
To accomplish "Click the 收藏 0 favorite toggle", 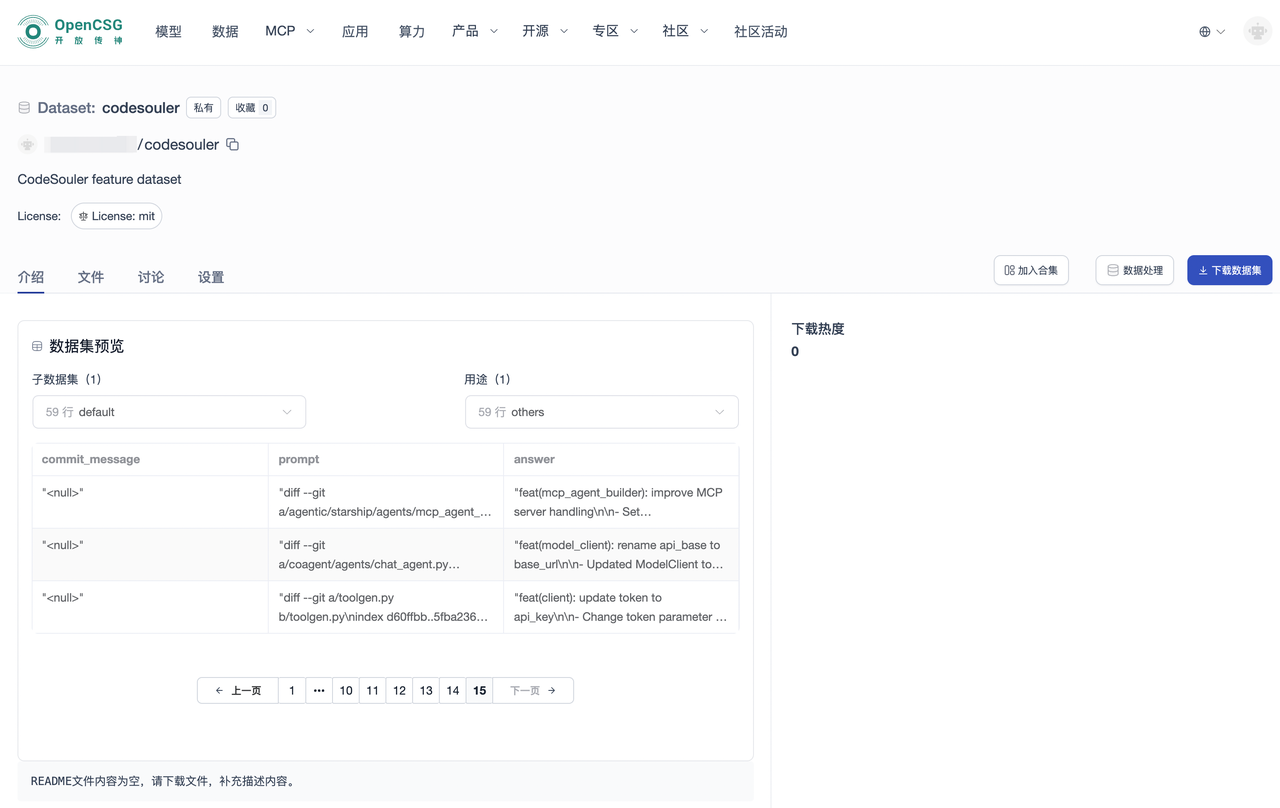I will (251, 107).
